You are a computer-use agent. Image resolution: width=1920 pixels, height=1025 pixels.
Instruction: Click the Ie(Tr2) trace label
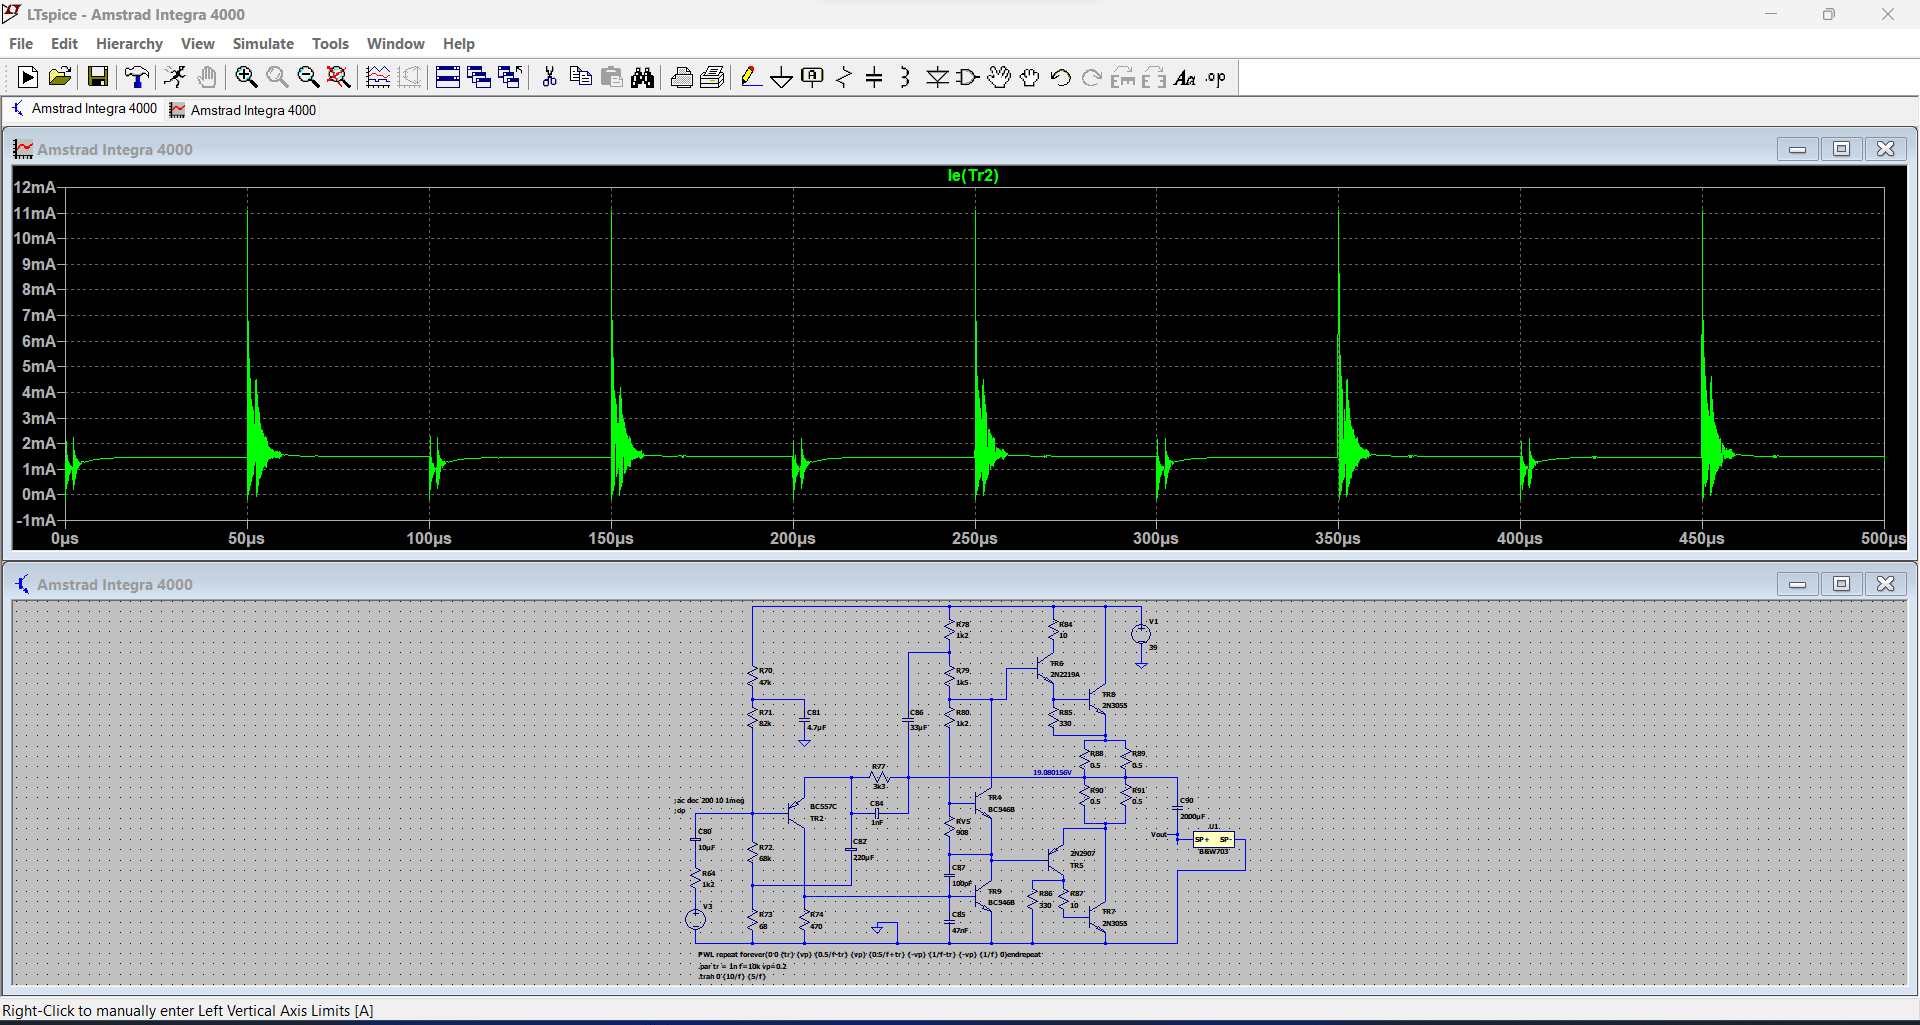pos(973,175)
